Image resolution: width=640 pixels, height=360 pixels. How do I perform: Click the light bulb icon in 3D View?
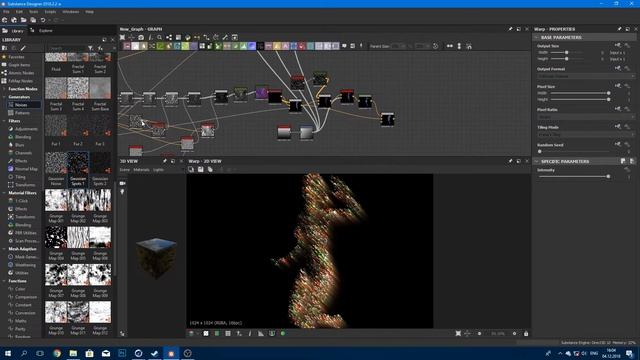(122, 192)
